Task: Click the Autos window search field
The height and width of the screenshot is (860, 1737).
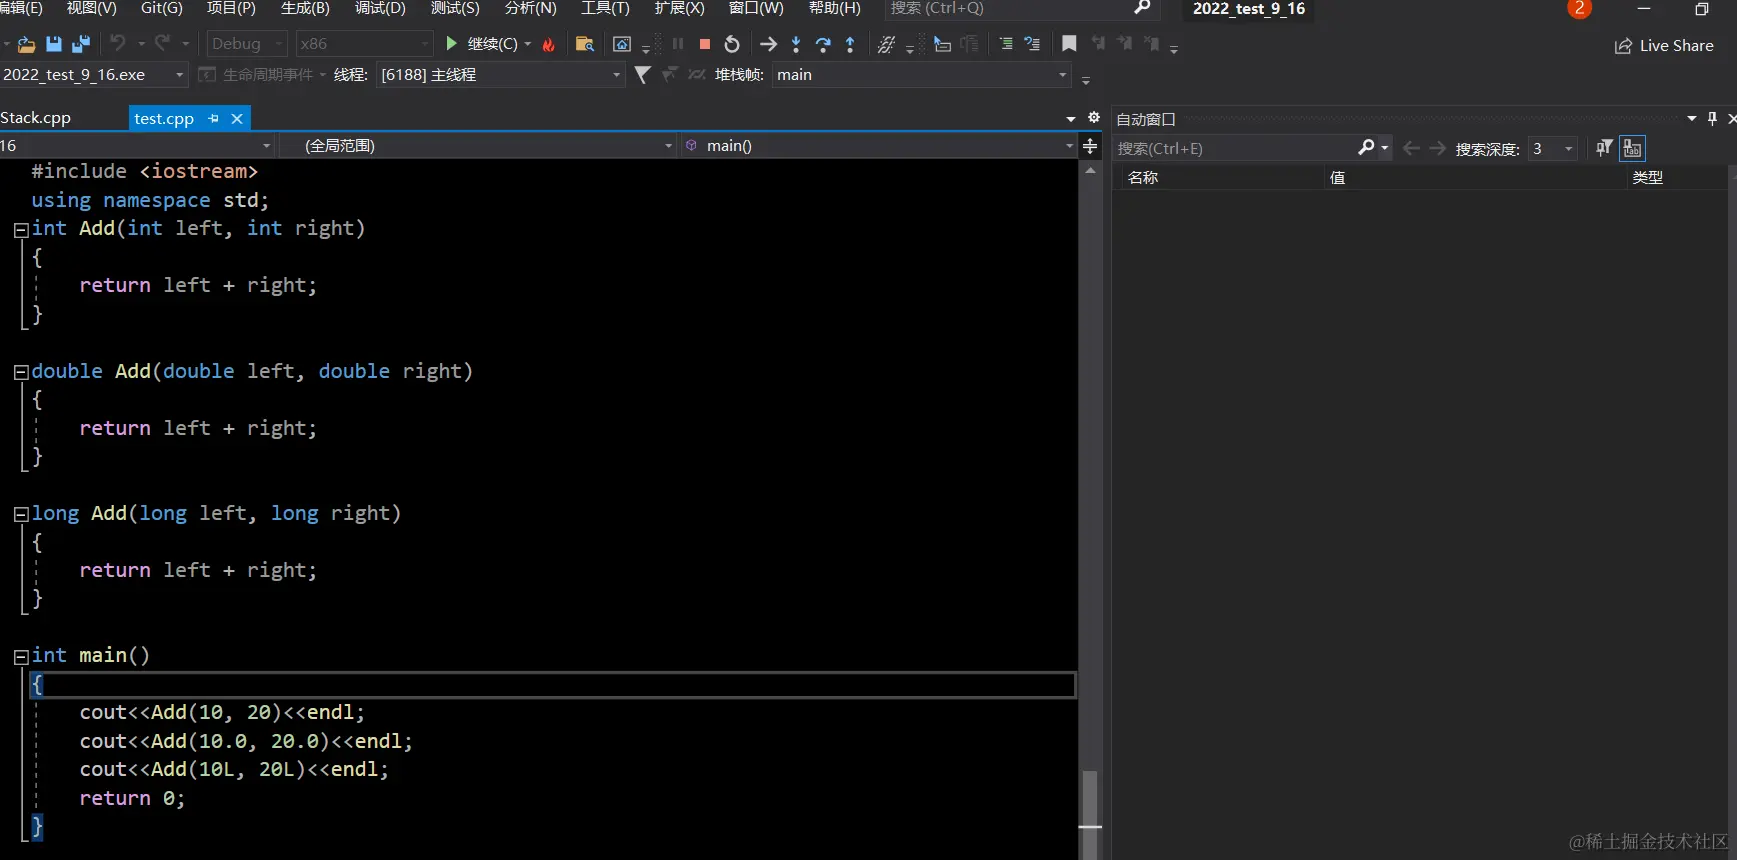Action: click(x=1234, y=148)
